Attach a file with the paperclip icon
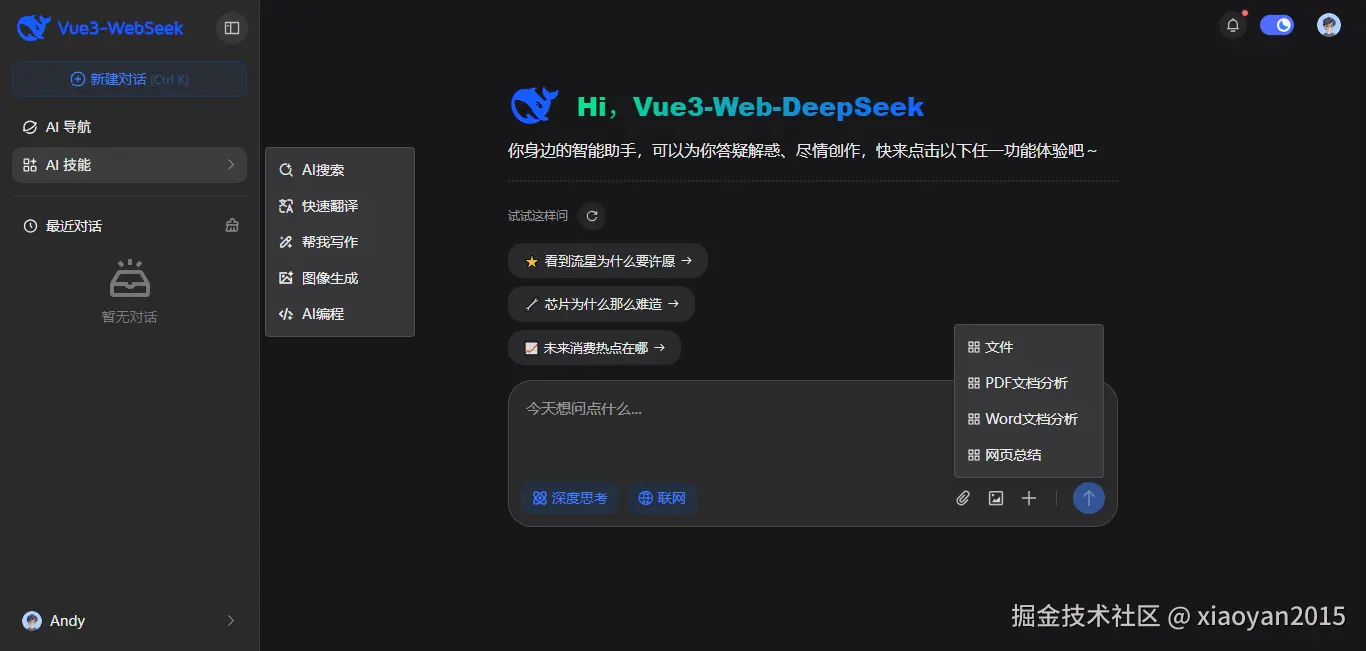1366x651 pixels. [962, 497]
